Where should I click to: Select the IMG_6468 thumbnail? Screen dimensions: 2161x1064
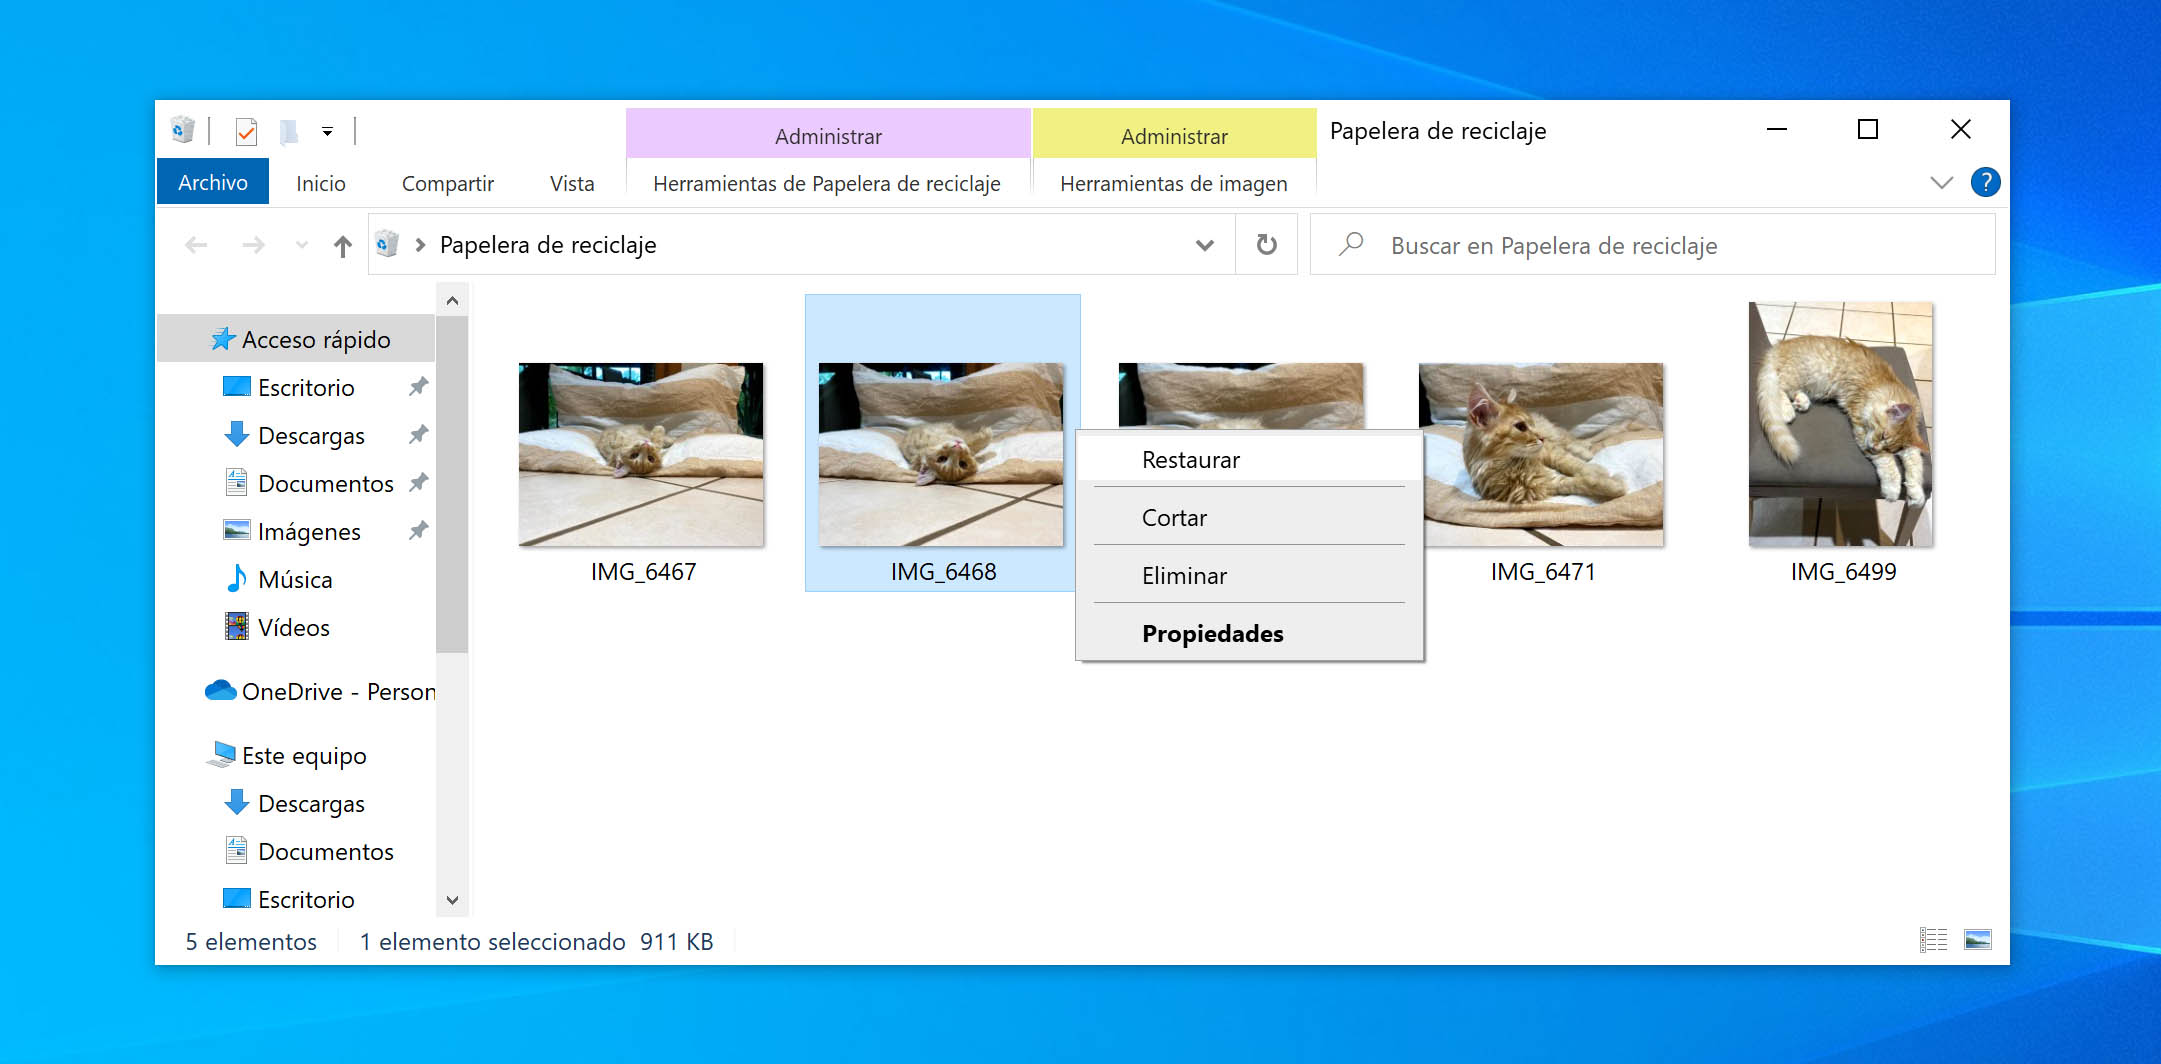(x=941, y=454)
